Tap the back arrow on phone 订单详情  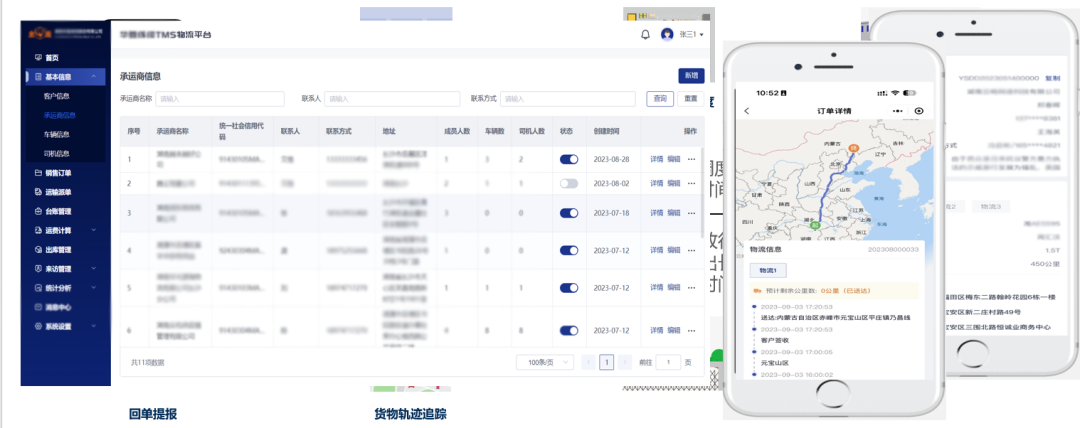pos(747,110)
